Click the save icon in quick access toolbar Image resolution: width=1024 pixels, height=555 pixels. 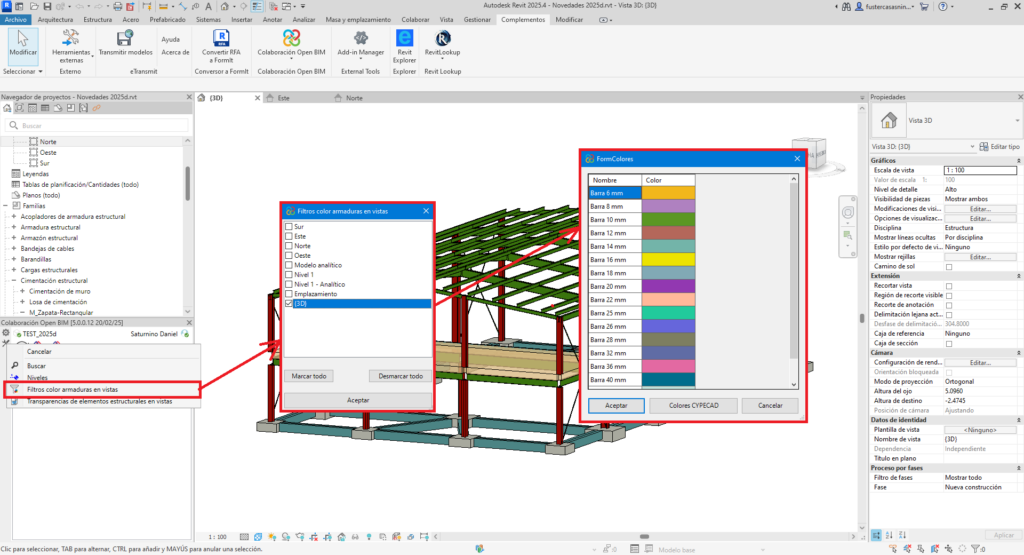click(47, 6)
